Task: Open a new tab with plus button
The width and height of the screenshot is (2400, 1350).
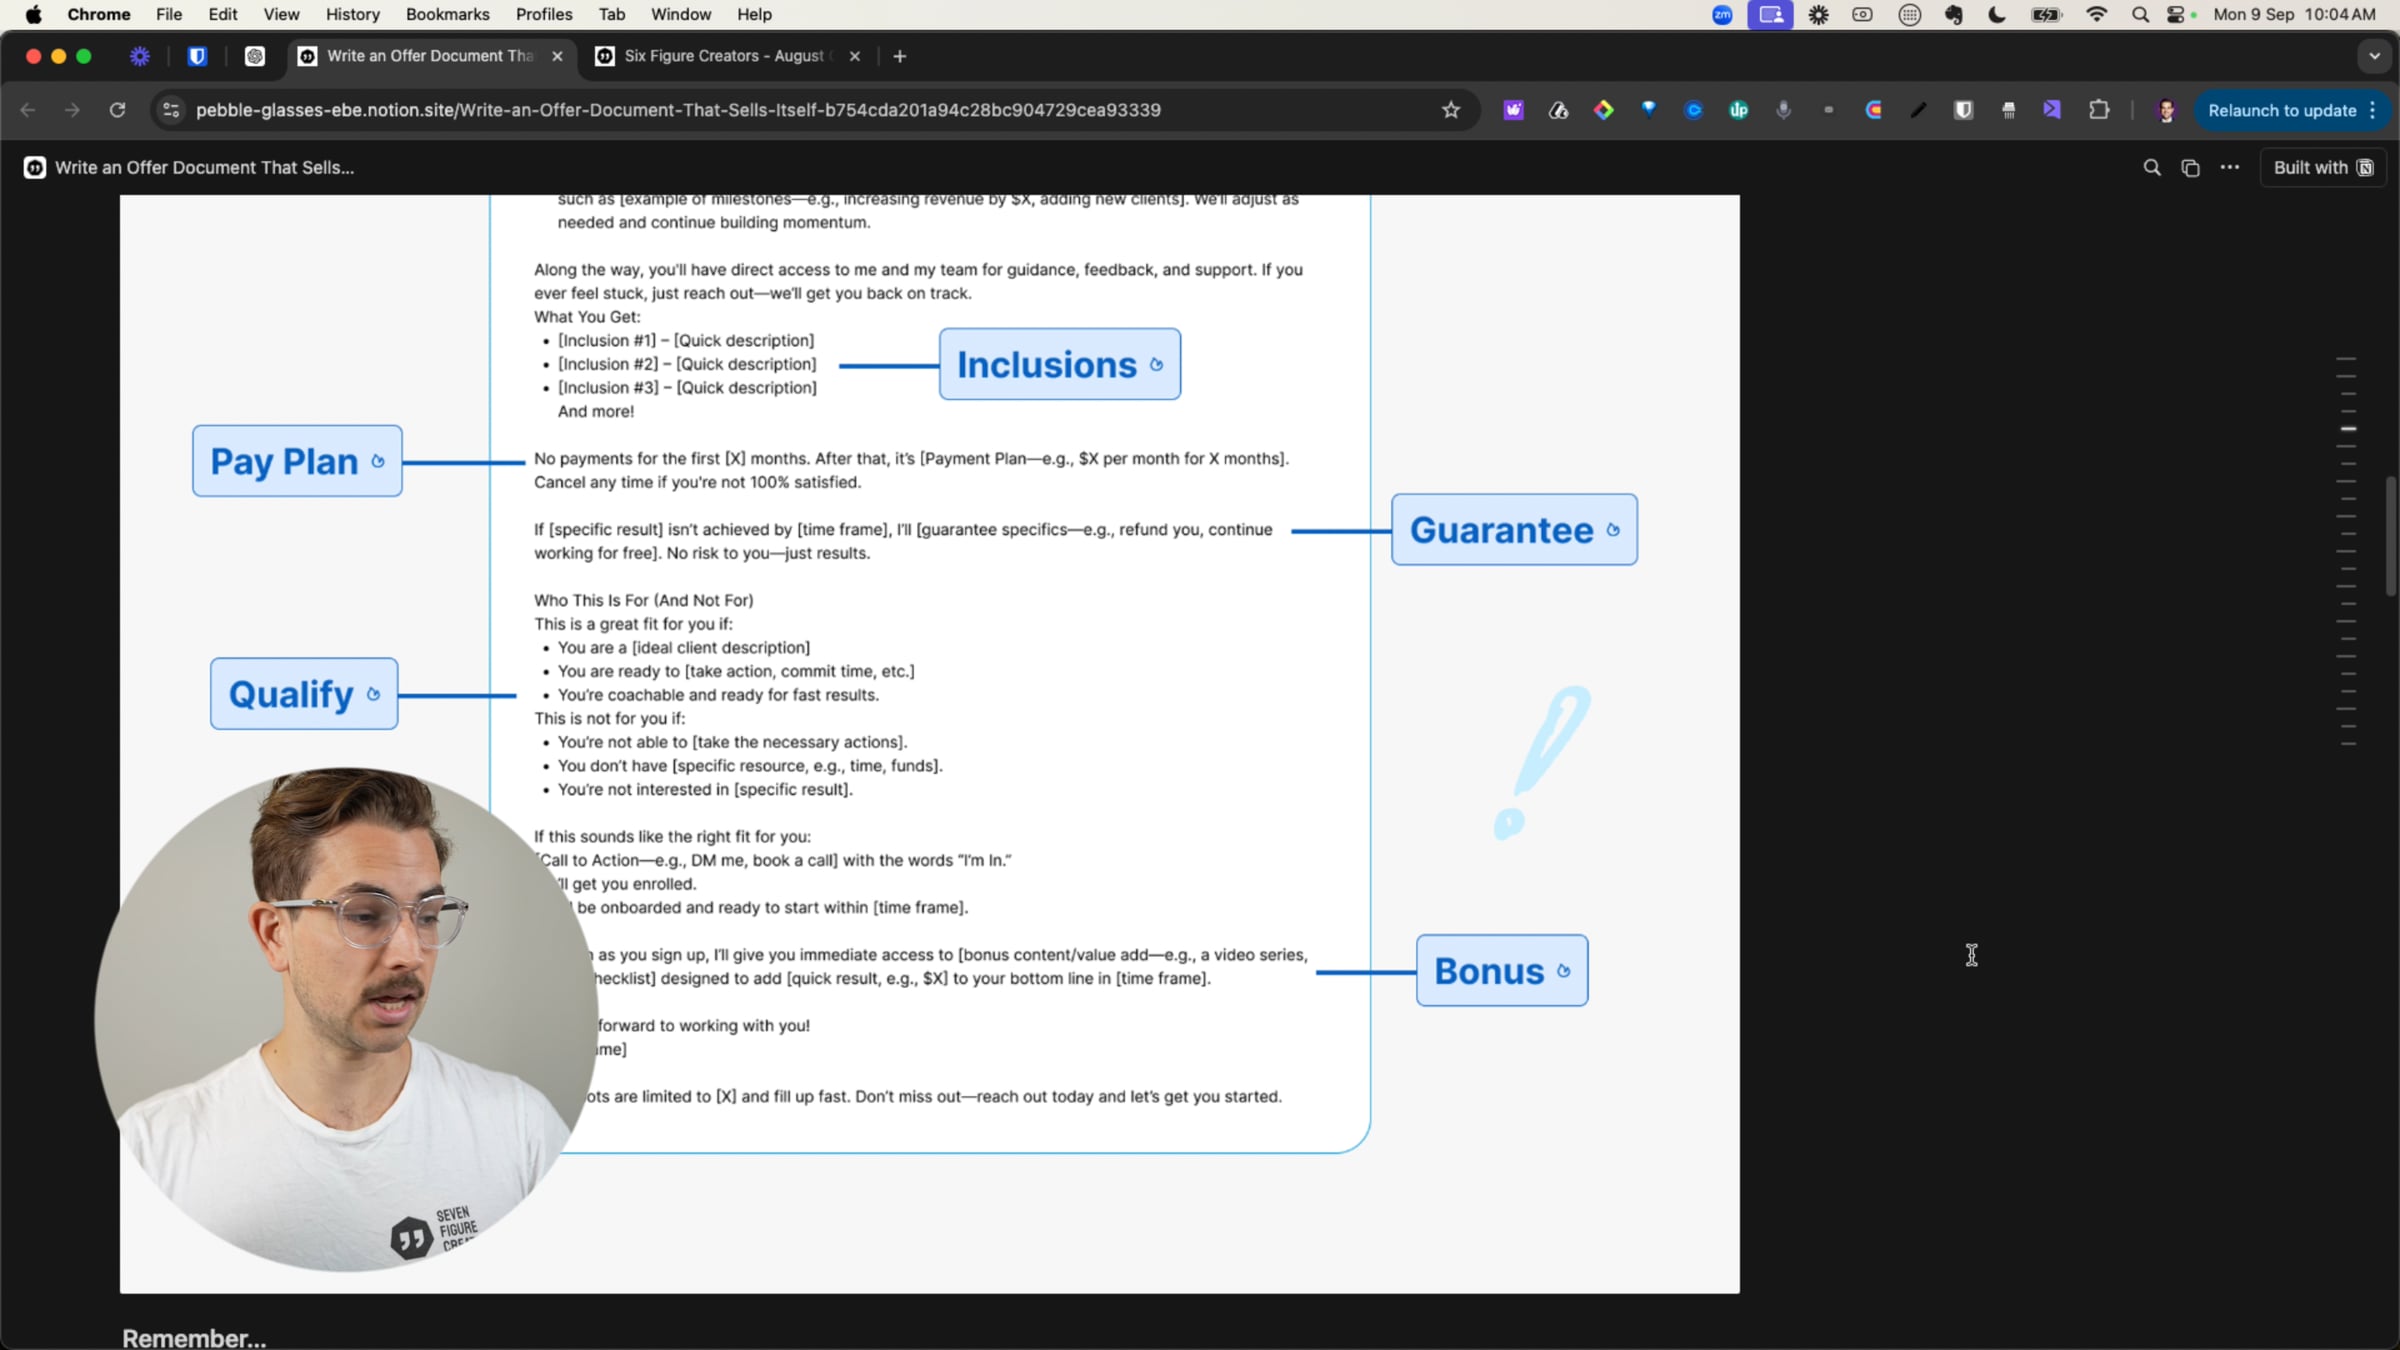Action: coord(900,57)
